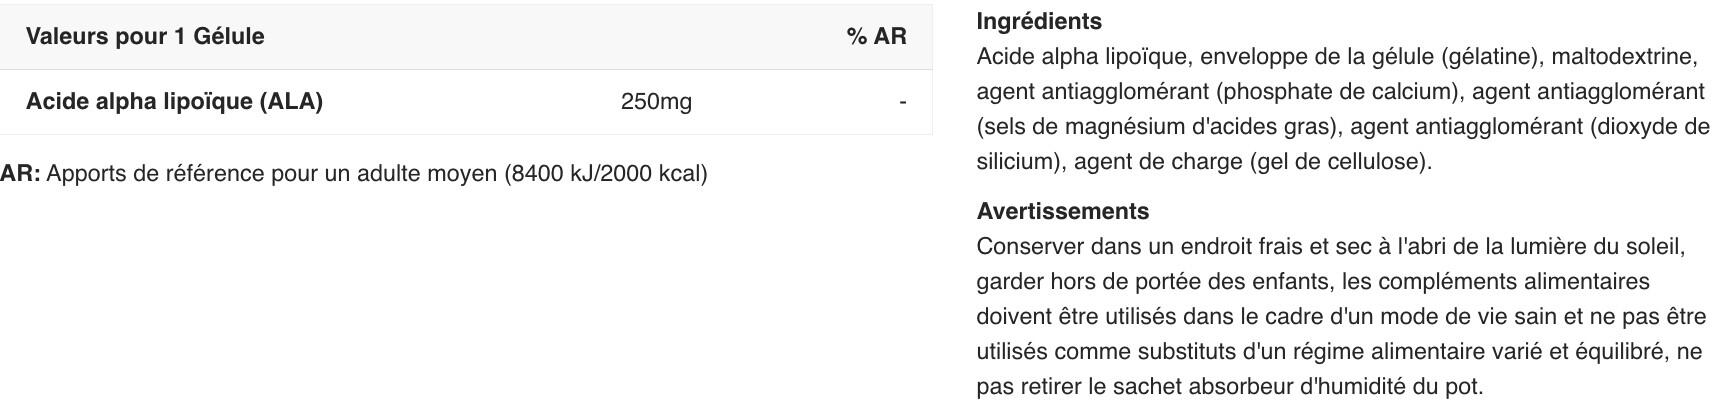Click the bold "AR:" footnote label
The height and width of the screenshot is (414, 1720).
20,174
